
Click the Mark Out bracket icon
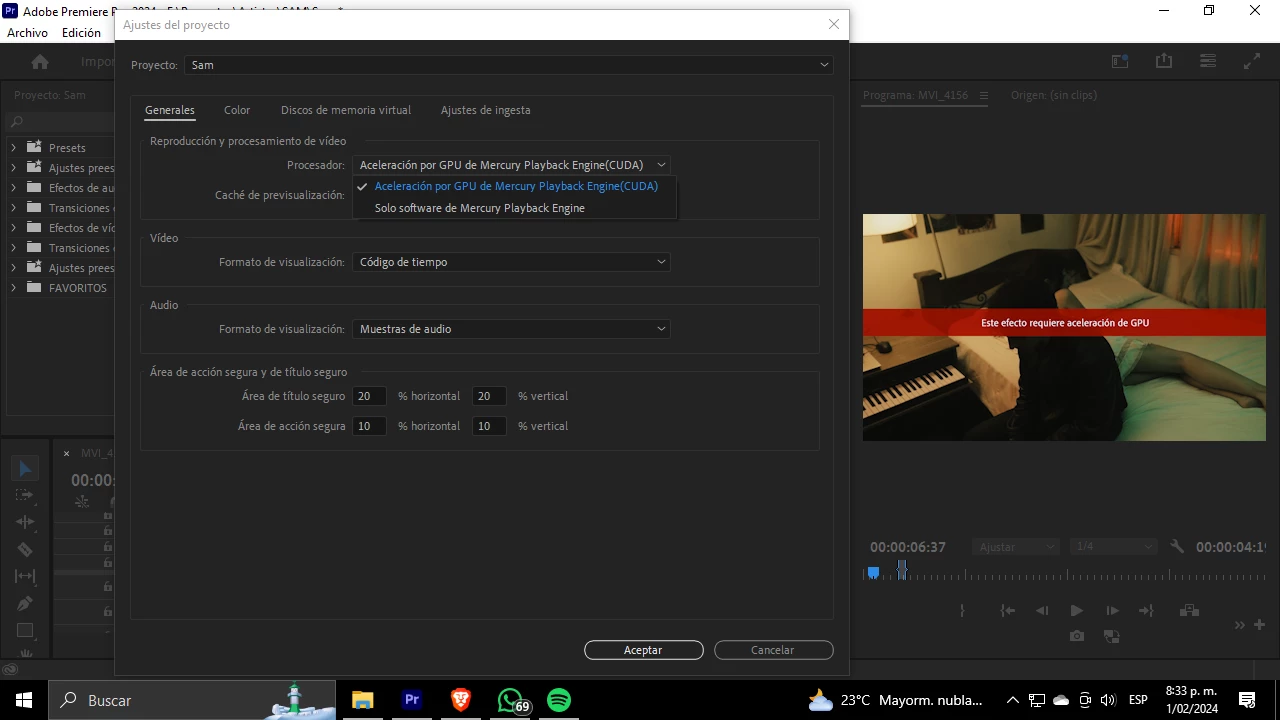click(962, 610)
